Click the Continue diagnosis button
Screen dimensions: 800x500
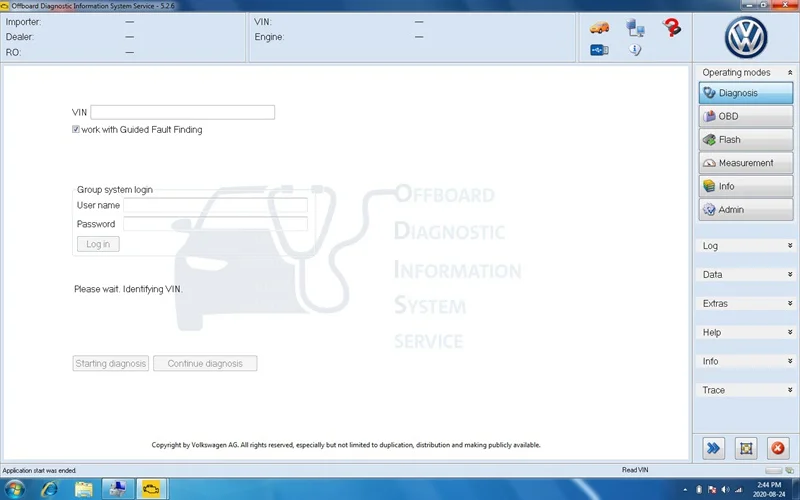[205, 363]
